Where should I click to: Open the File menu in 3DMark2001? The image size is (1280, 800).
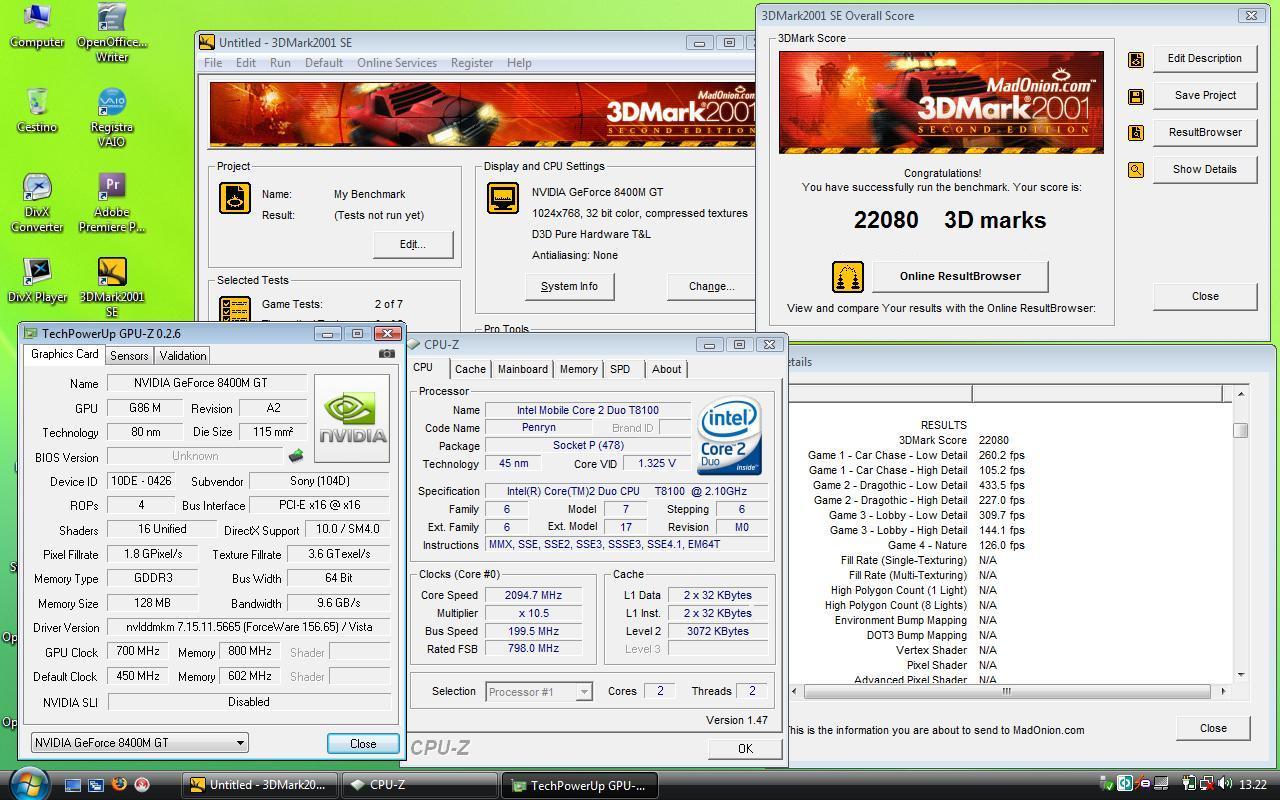[x=213, y=63]
